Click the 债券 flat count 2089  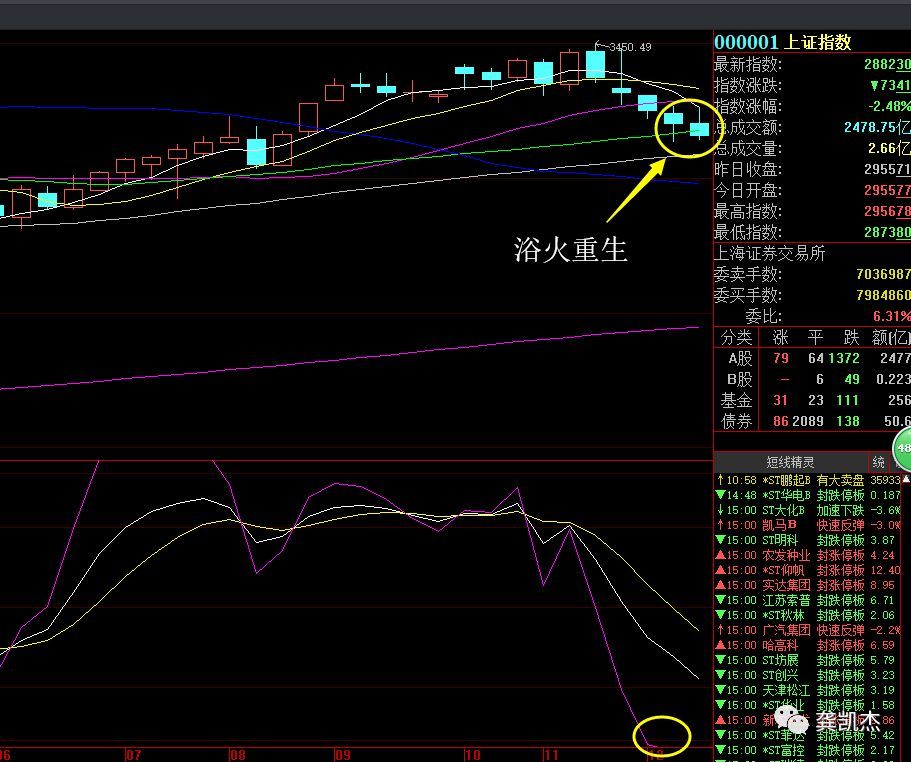[x=808, y=421]
